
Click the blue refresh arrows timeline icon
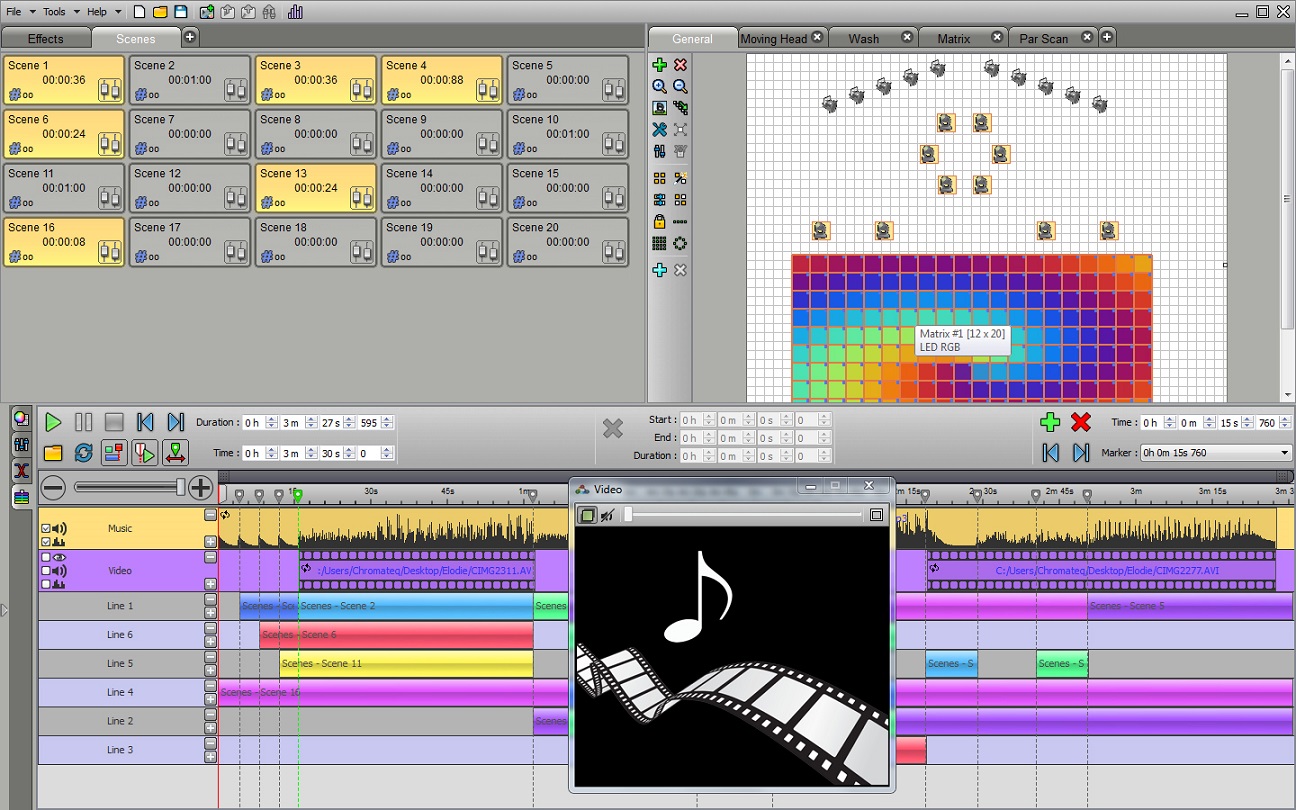[x=84, y=453]
